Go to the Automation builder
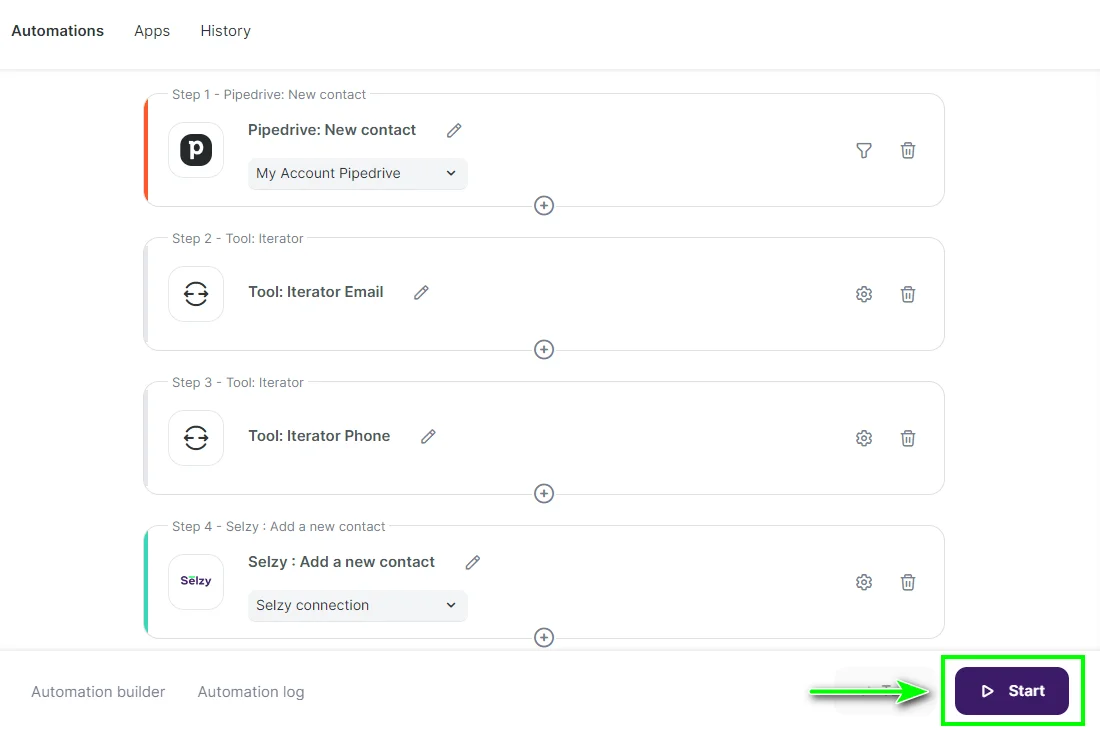This screenshot has width=1100, height=730. tap(97, 691)
